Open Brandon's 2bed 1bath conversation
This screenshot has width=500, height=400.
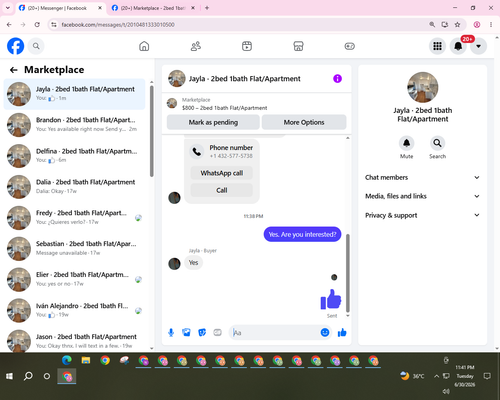click(x=75, y=125)
